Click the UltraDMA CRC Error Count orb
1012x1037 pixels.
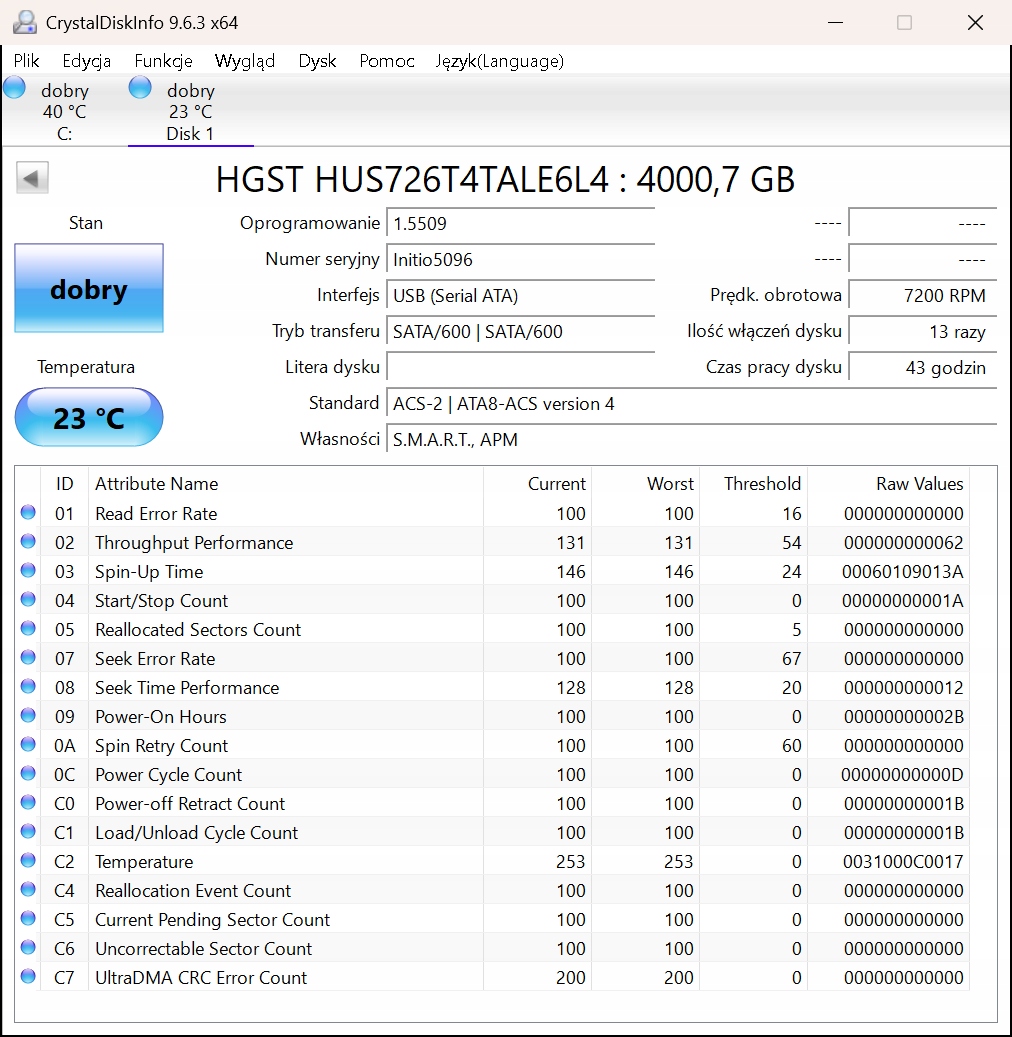pos(28,977)
